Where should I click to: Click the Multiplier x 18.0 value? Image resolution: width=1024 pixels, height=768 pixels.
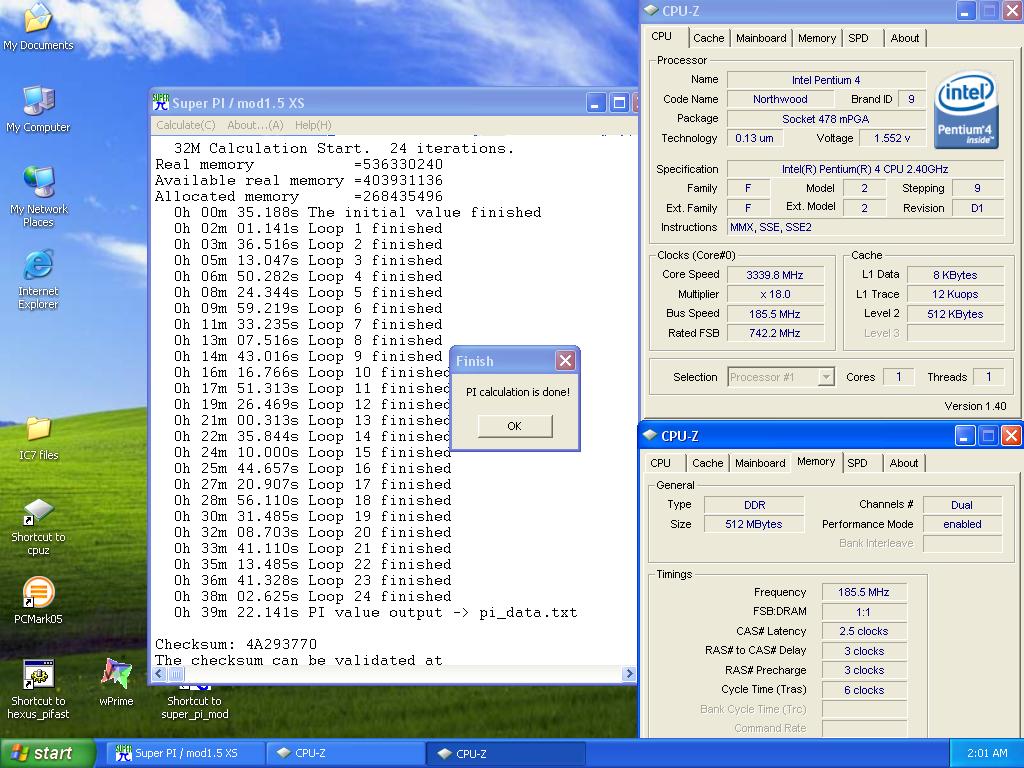[x=775, y=295]
